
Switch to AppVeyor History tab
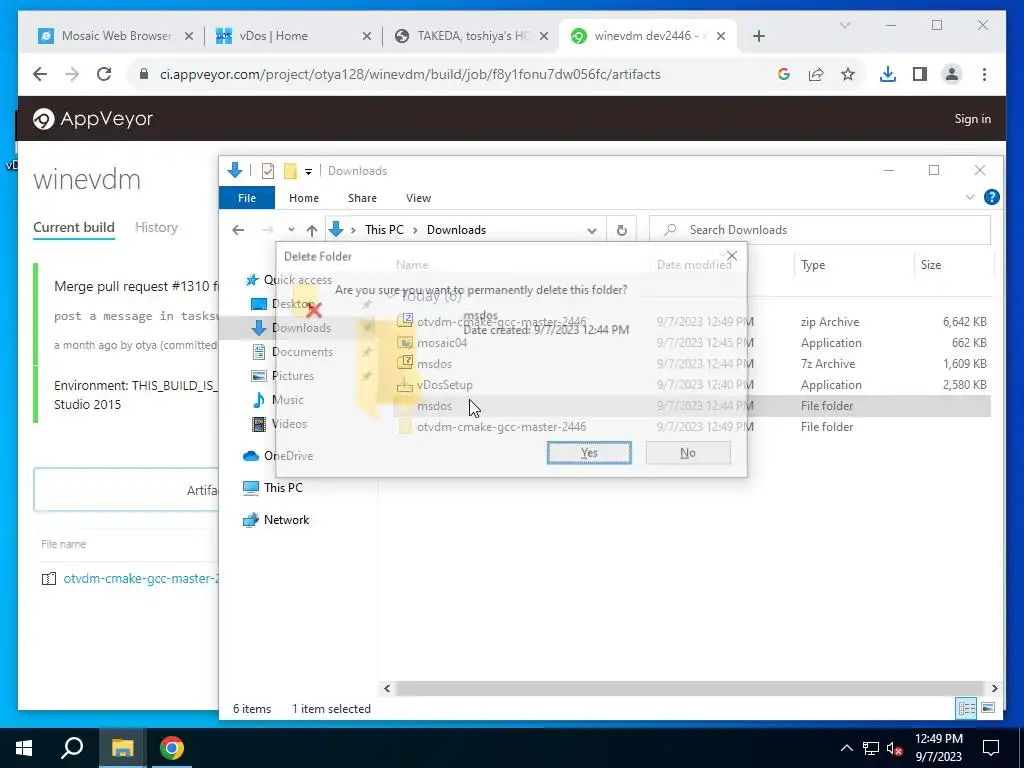click(x=156, y=227)
